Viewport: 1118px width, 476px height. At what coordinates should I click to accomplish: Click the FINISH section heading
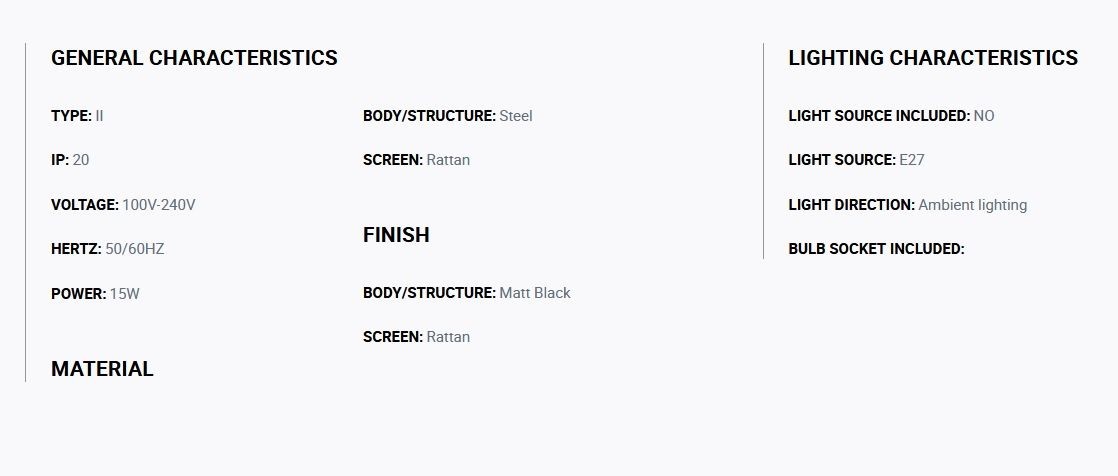[396, 234]
